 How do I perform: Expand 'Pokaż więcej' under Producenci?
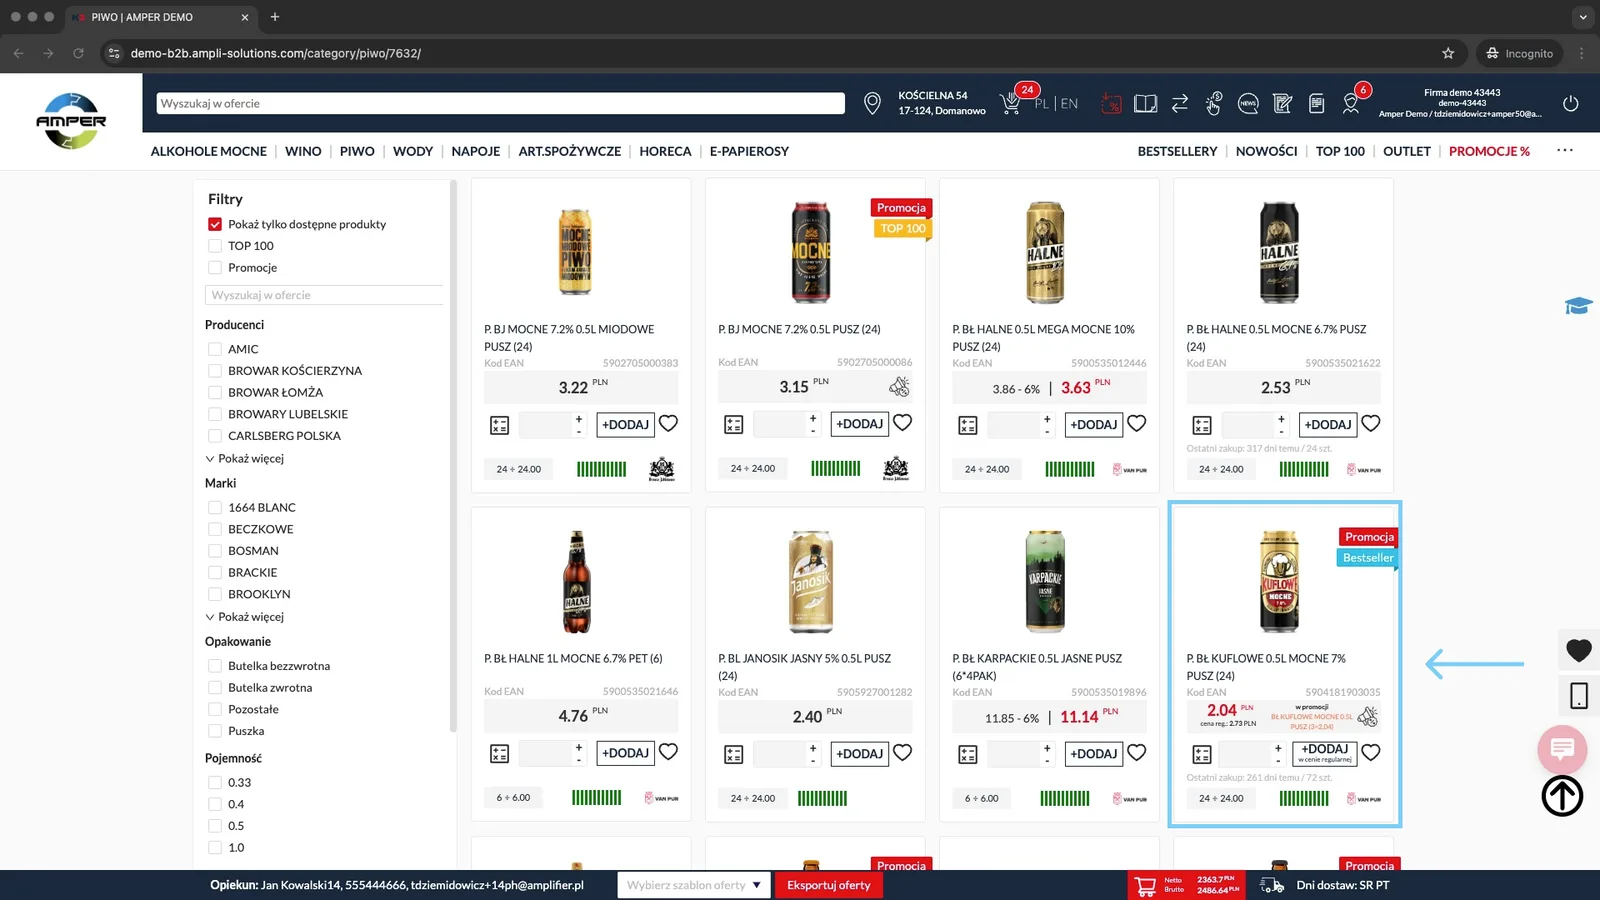point(245,458)
